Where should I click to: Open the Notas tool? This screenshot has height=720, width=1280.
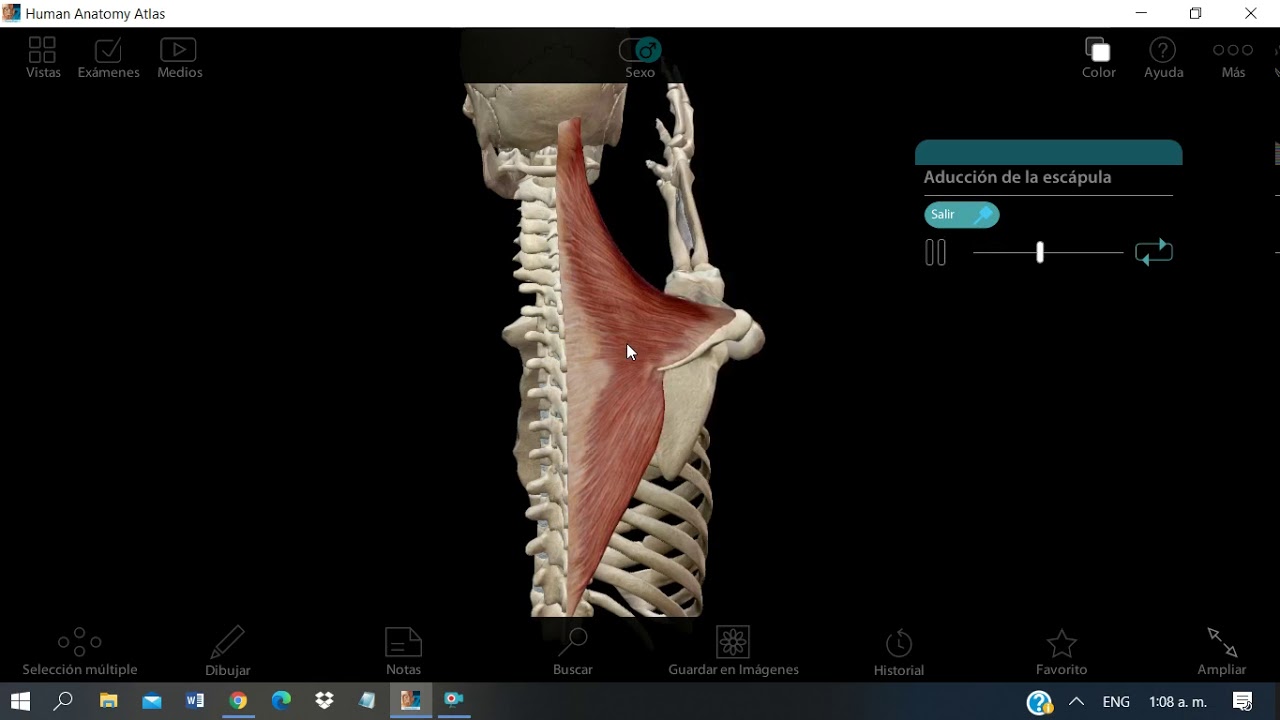pyautogui.click(x=403, y=651)
